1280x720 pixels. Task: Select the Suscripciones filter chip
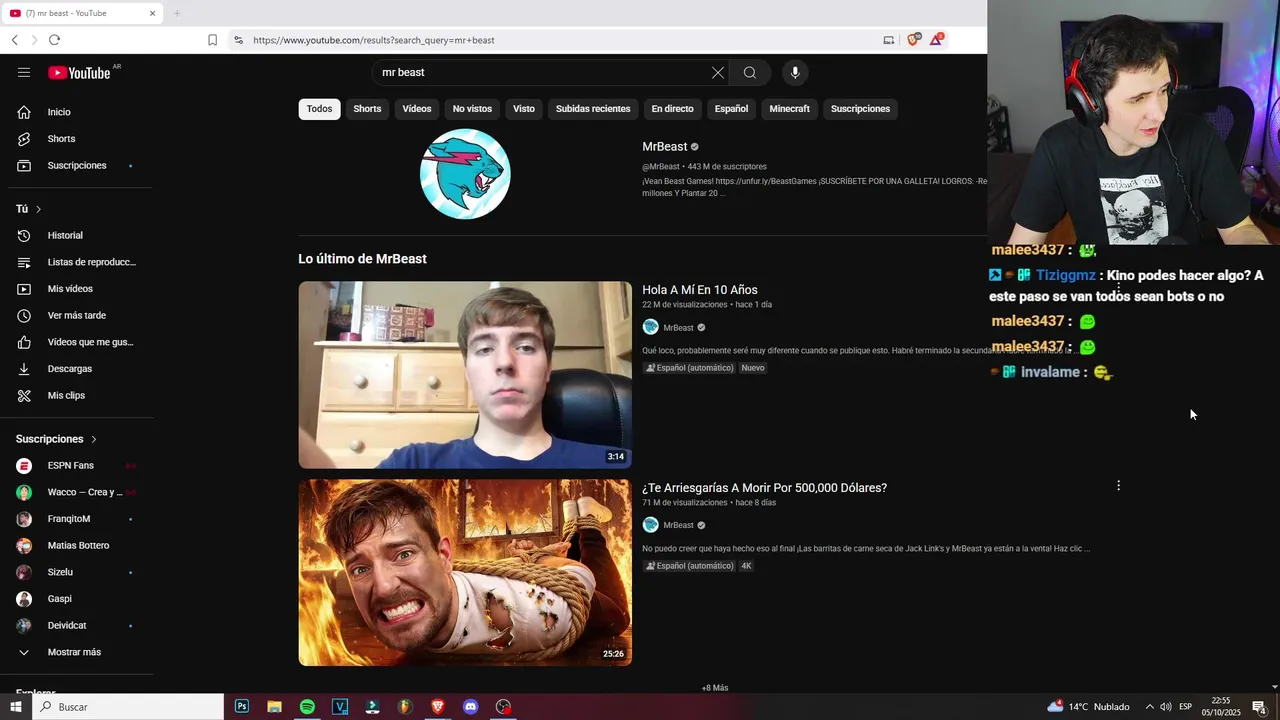(x=860, y=109)
